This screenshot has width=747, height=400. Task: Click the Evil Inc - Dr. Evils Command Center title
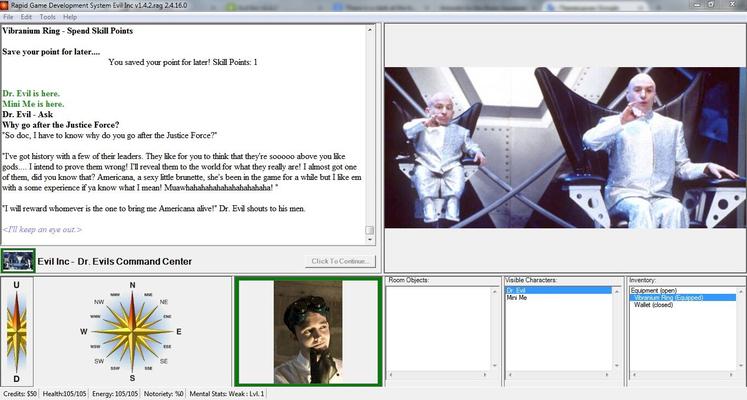(x=115, y=261)
